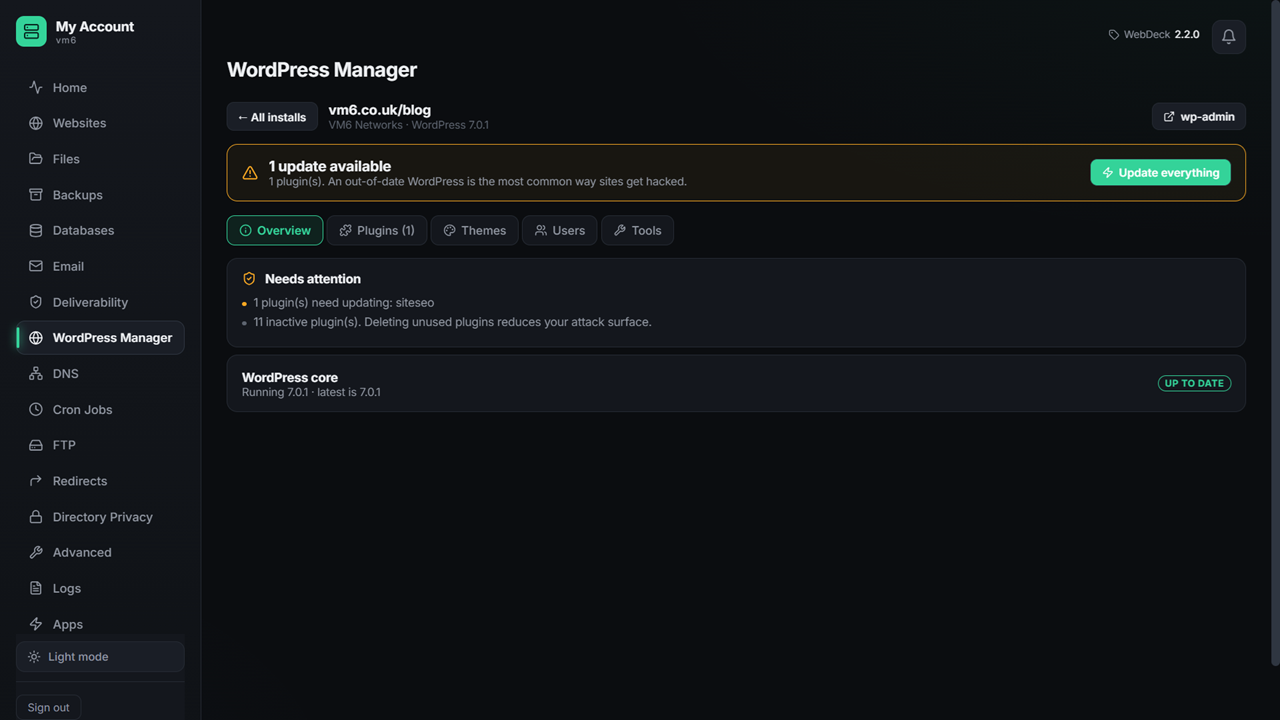Click the WebDeck 2.2.0 version text
The image size is (1280, 720).
coord(1162,35)
